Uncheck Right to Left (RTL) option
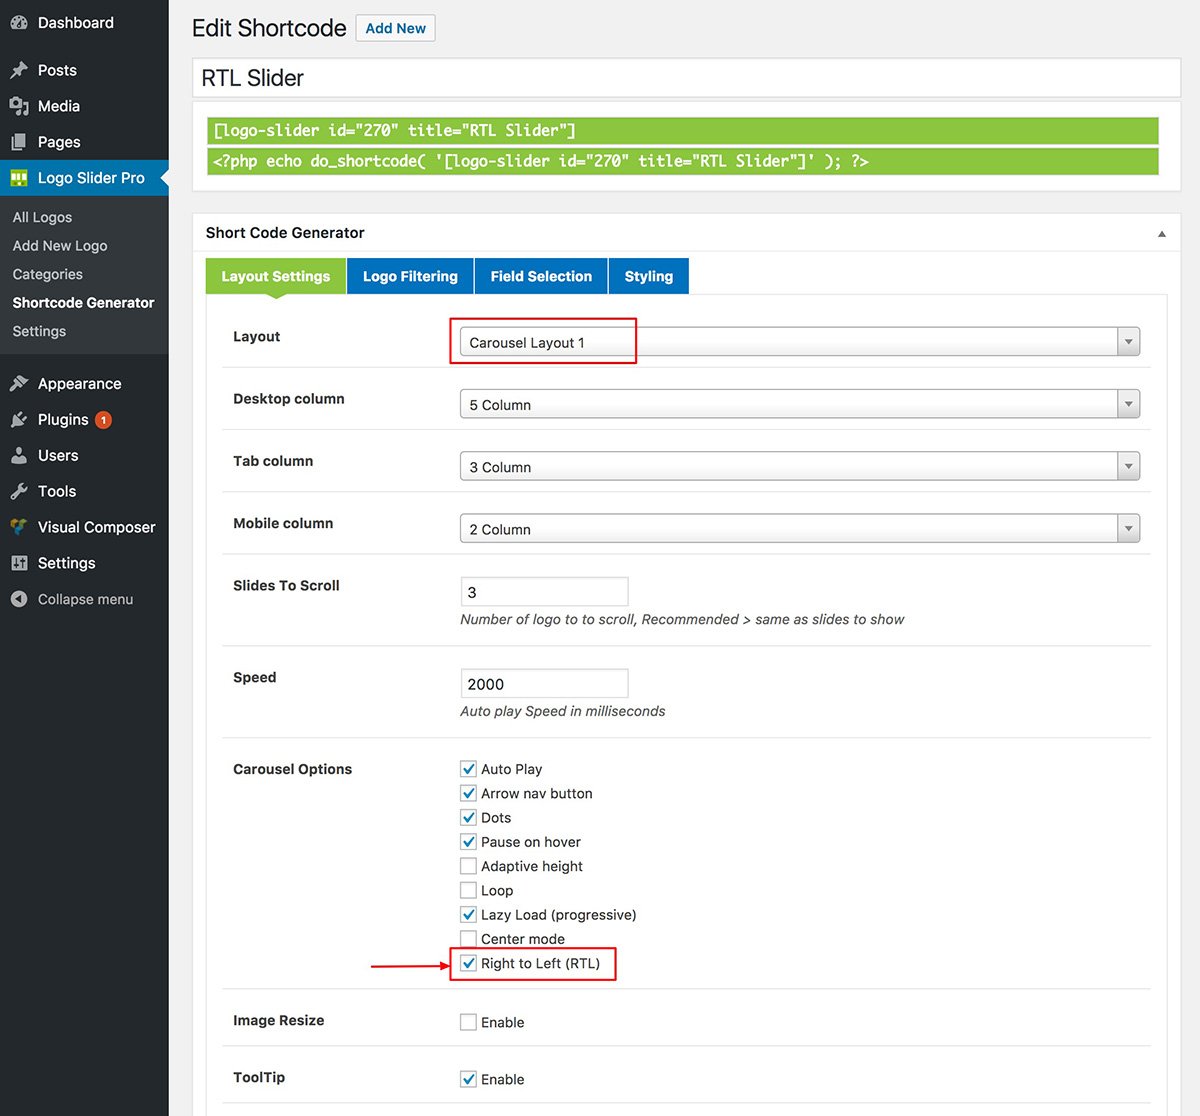Viewport: 1200px width, 1116px height. tap(468, 963)
